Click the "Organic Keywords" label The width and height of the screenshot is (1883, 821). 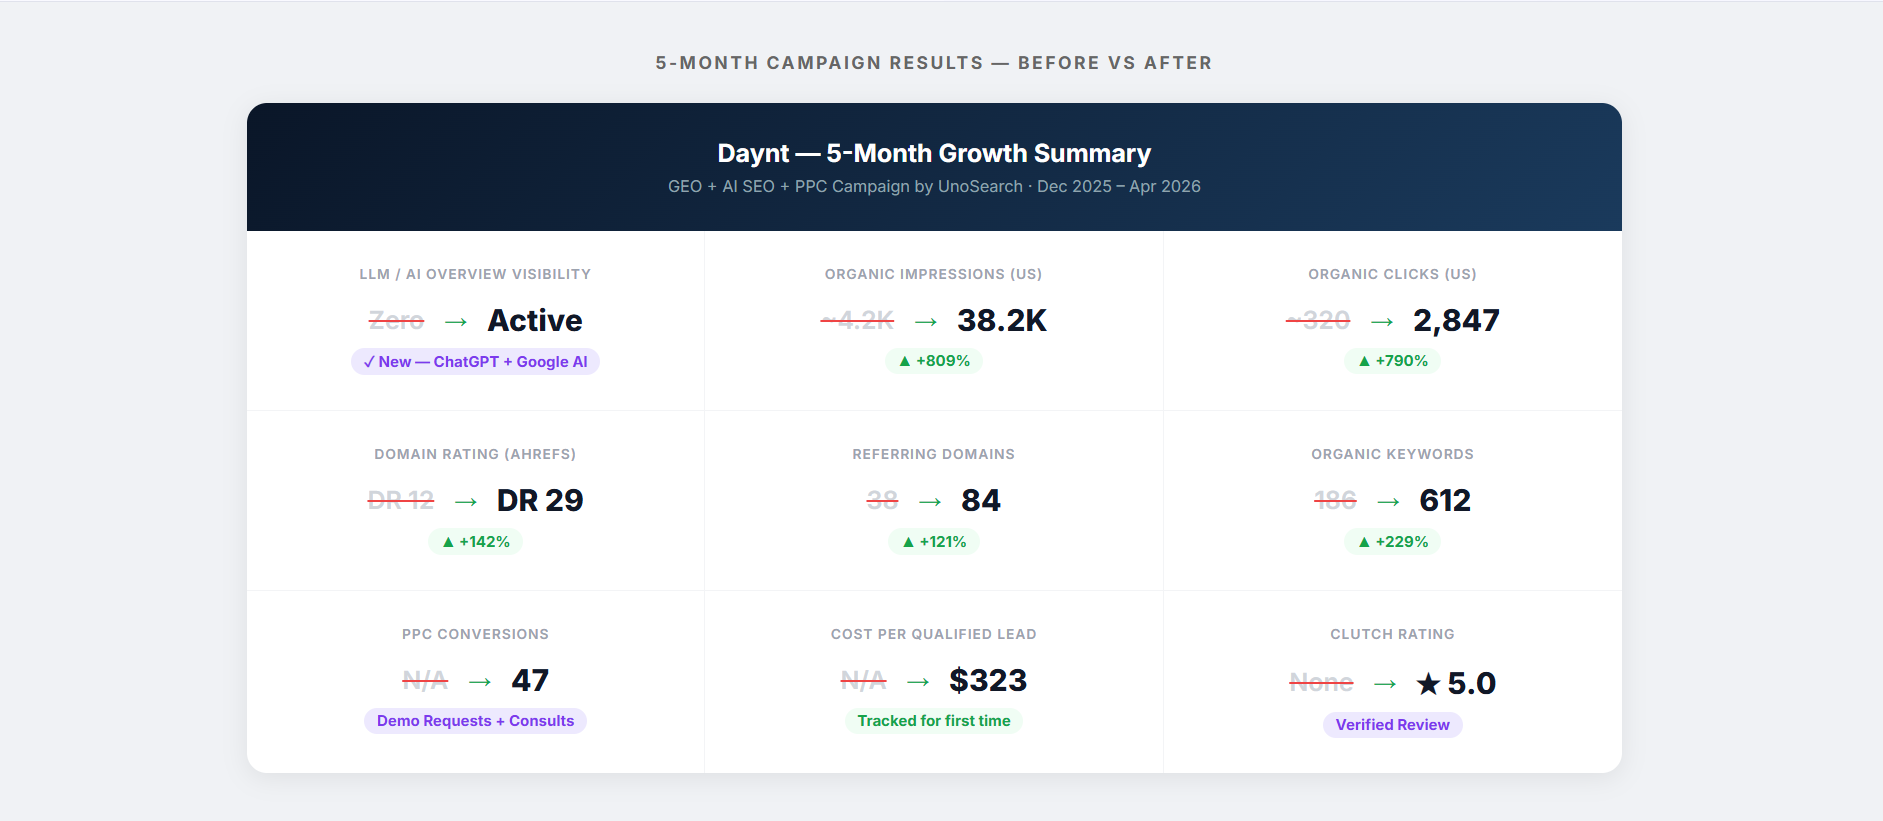[1392, 454]
